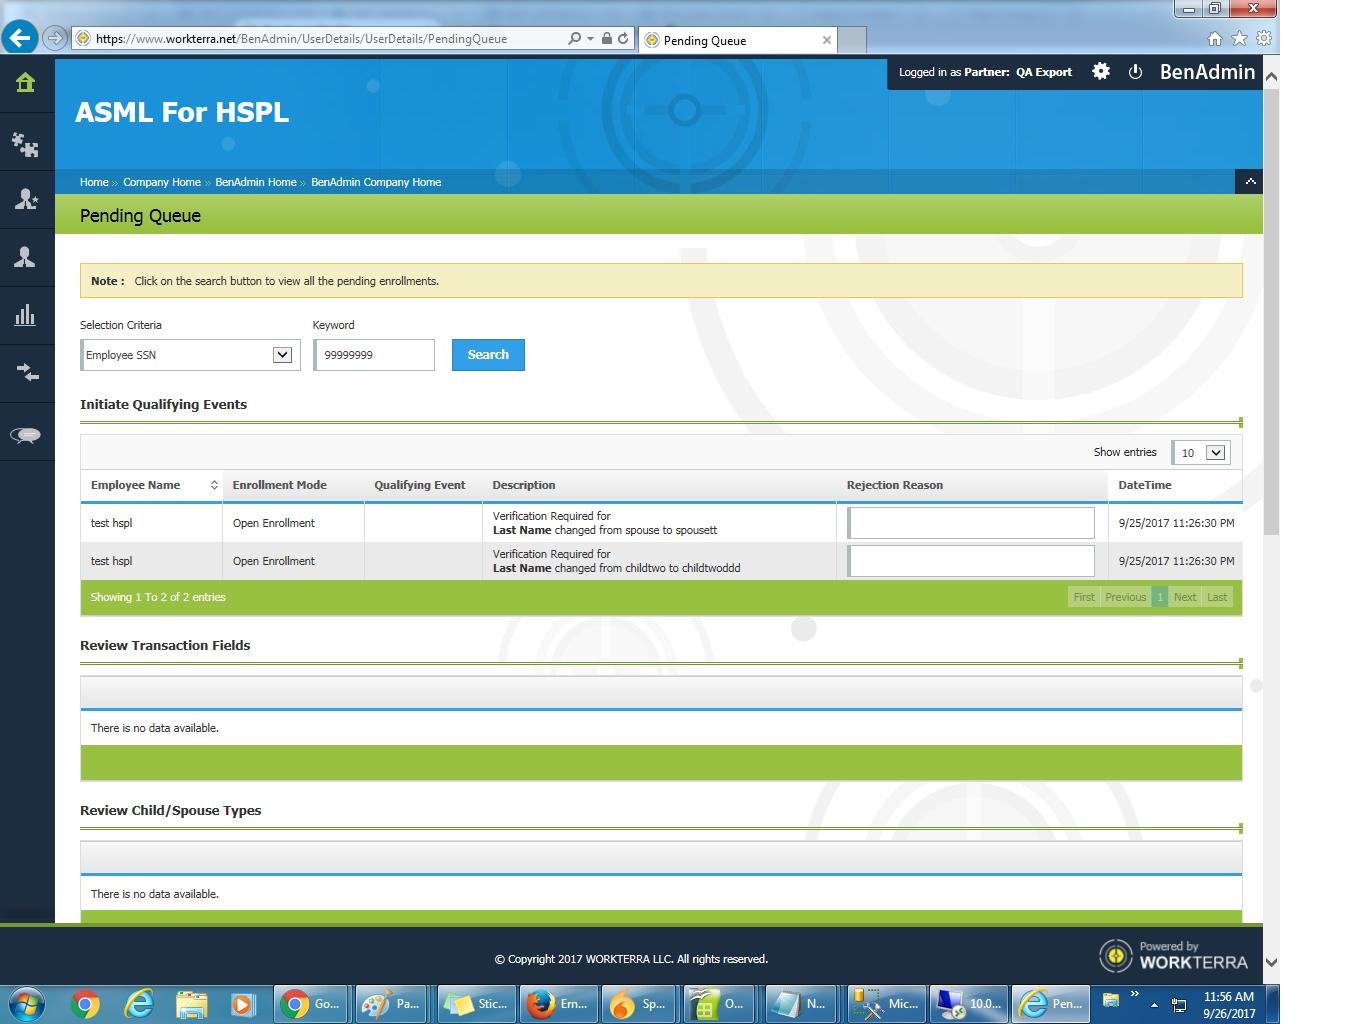Open the Firefox taskbar item
Viewport: 1358px width, 1024px height.
coord(558,1004)
